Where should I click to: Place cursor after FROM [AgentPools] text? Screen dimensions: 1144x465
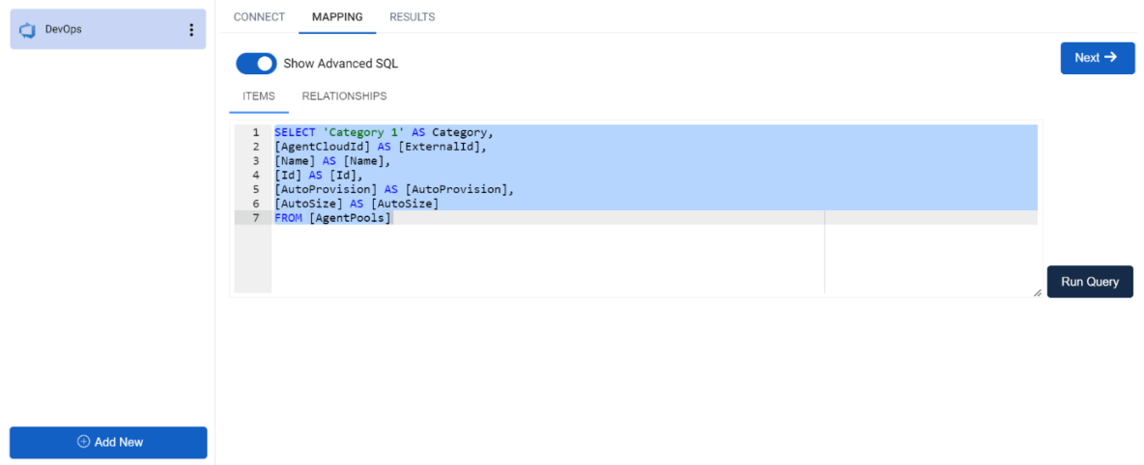click(x=393, y=218)
